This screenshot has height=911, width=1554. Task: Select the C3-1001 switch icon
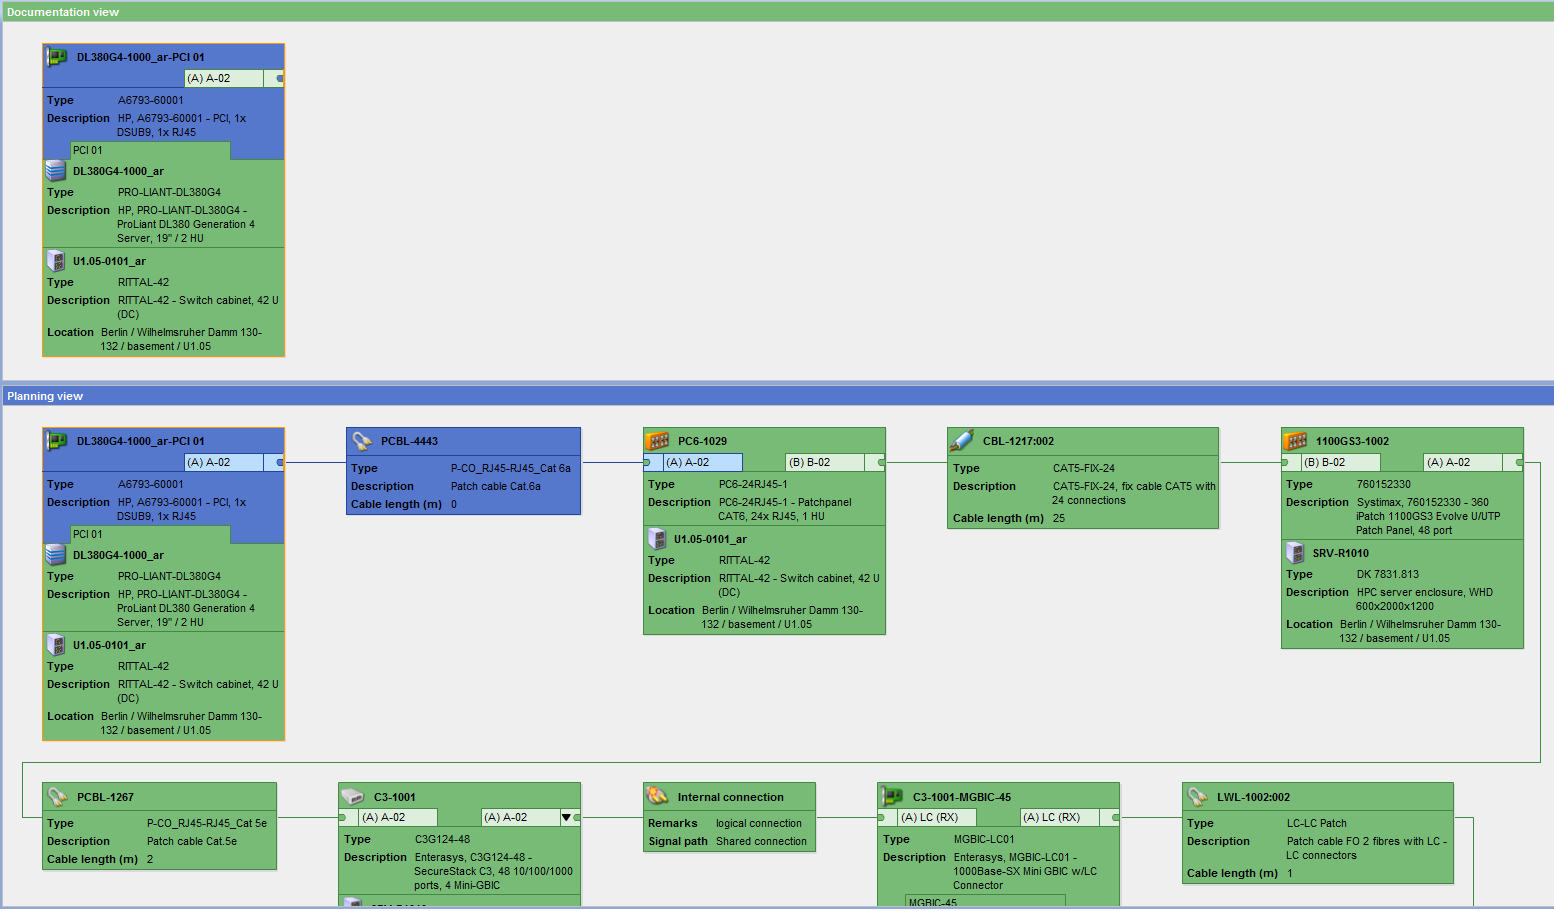pos(353,797)
